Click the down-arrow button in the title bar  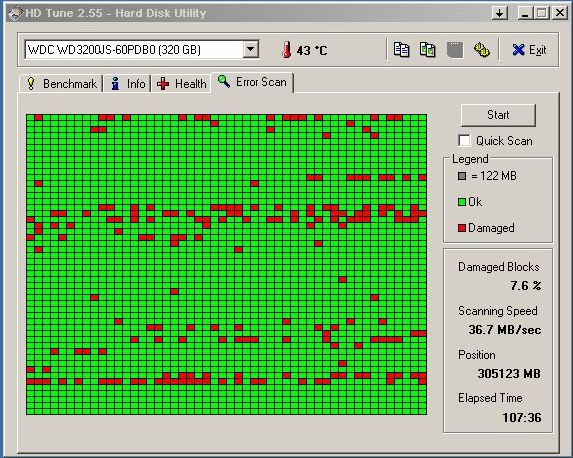point(499,14)
